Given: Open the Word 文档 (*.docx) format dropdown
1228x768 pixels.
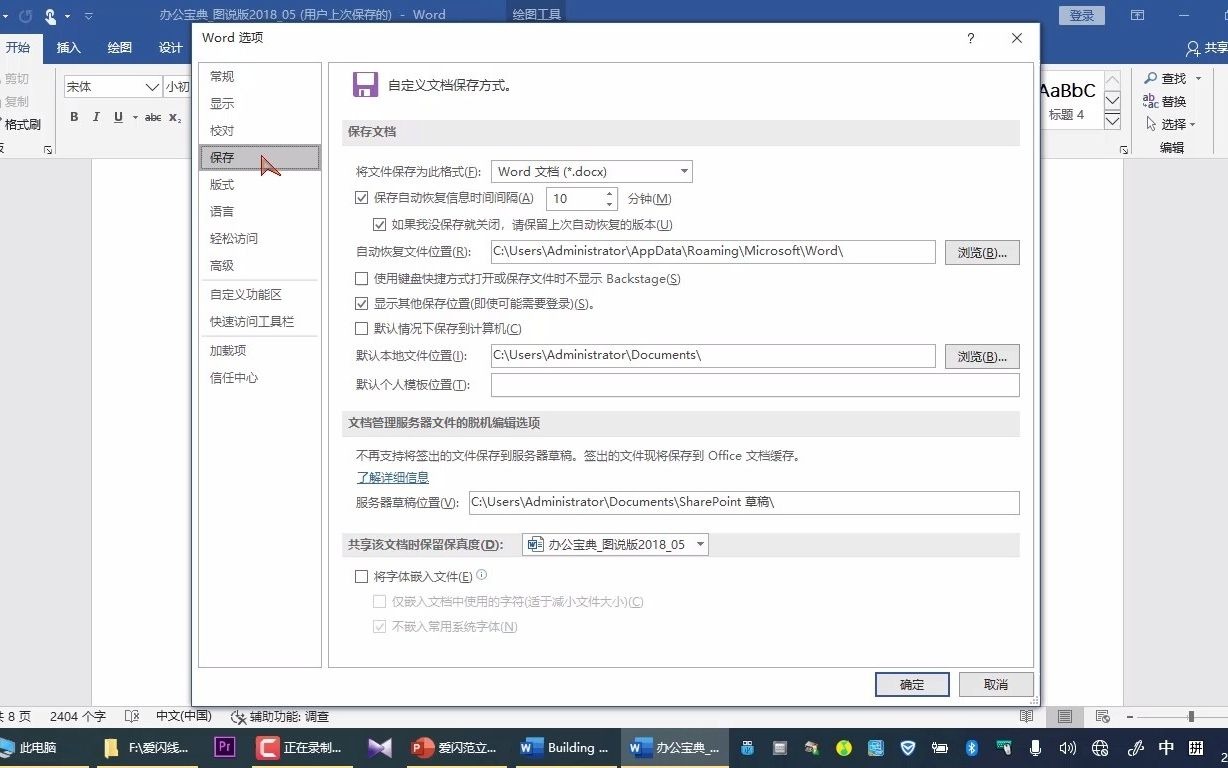Looking at the screenshot, I should 684,171.
